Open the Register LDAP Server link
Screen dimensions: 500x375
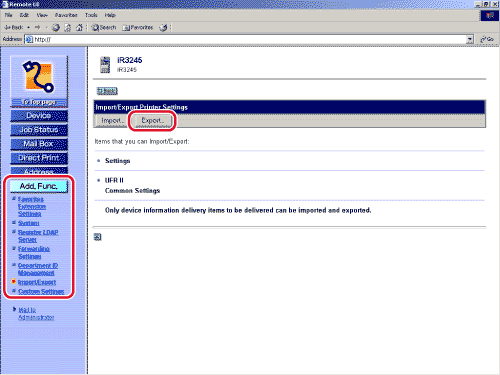pos(38,236)
